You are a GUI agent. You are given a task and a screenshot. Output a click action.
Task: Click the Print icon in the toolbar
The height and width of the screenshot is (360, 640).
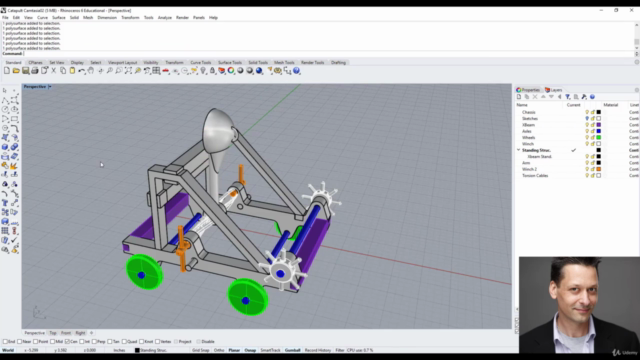coord(35,71)
